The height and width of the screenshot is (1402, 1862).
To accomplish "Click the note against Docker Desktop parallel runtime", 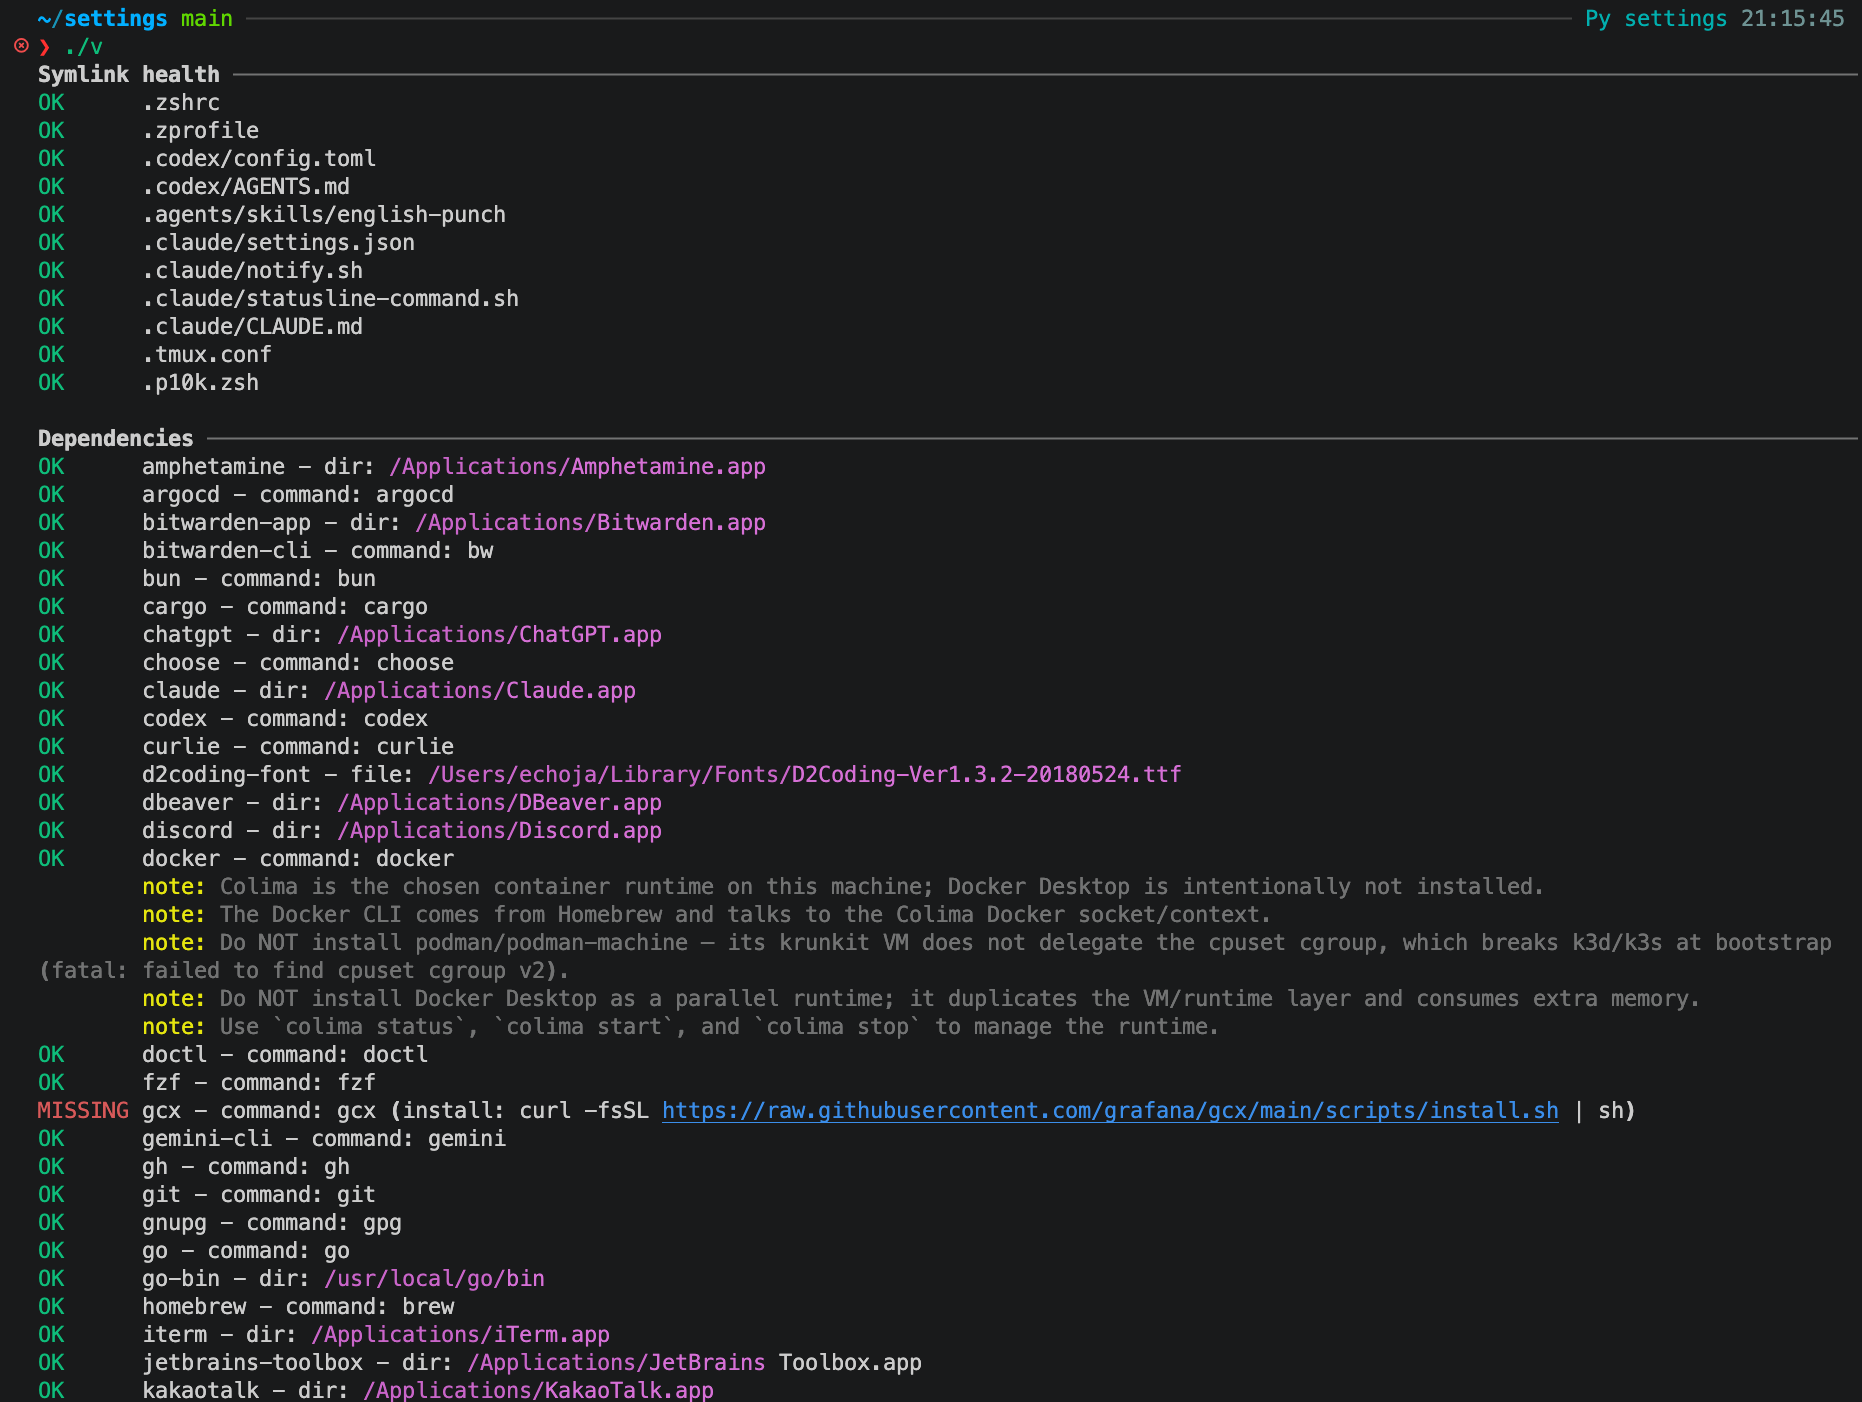I will tap(921, 999).
